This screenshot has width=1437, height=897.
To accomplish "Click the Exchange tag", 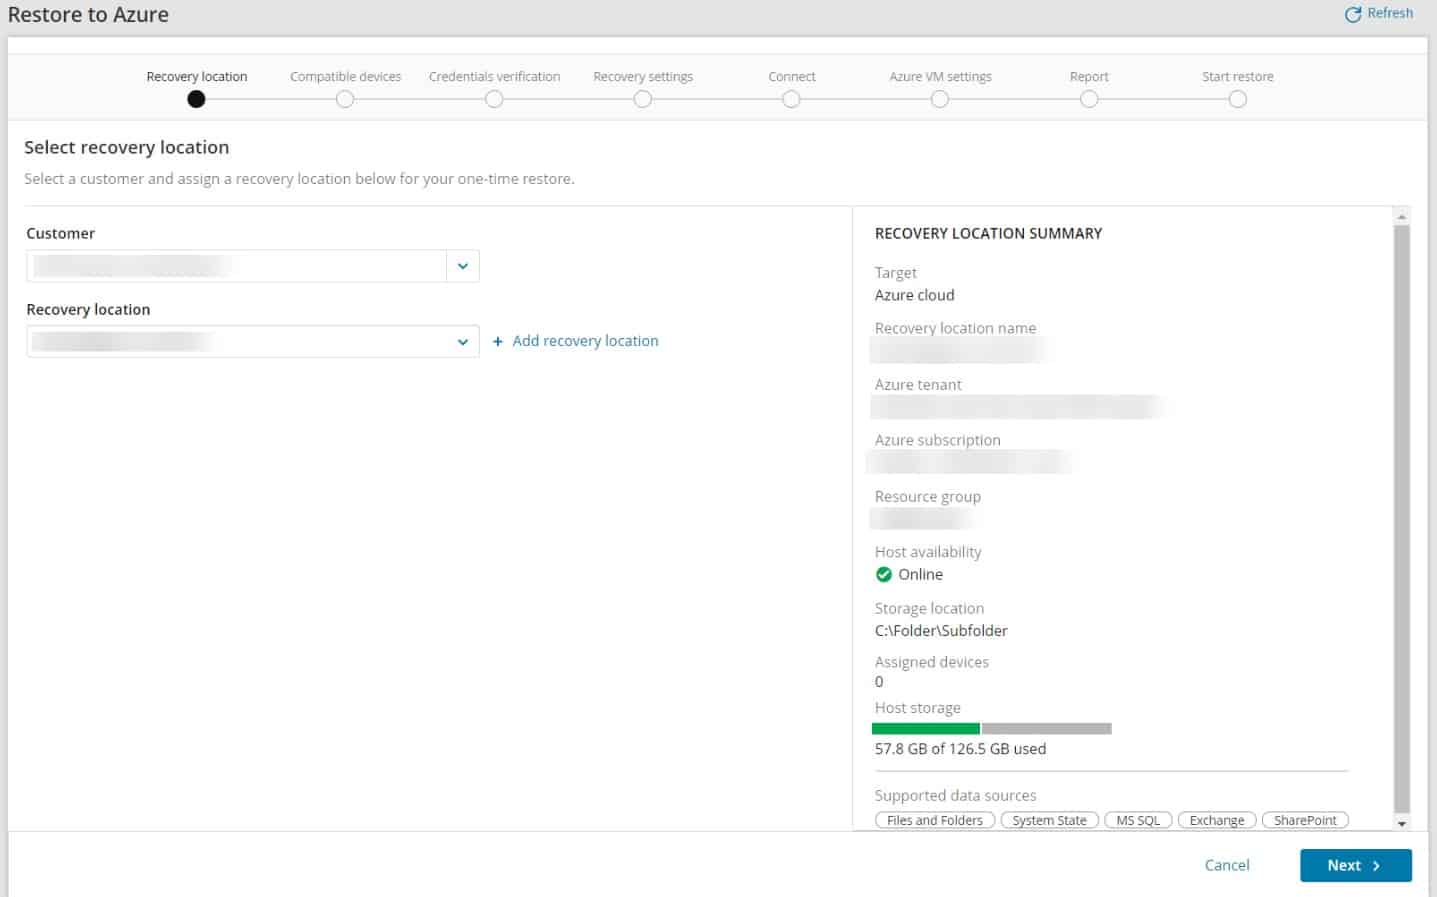I will pos(1217,820).
